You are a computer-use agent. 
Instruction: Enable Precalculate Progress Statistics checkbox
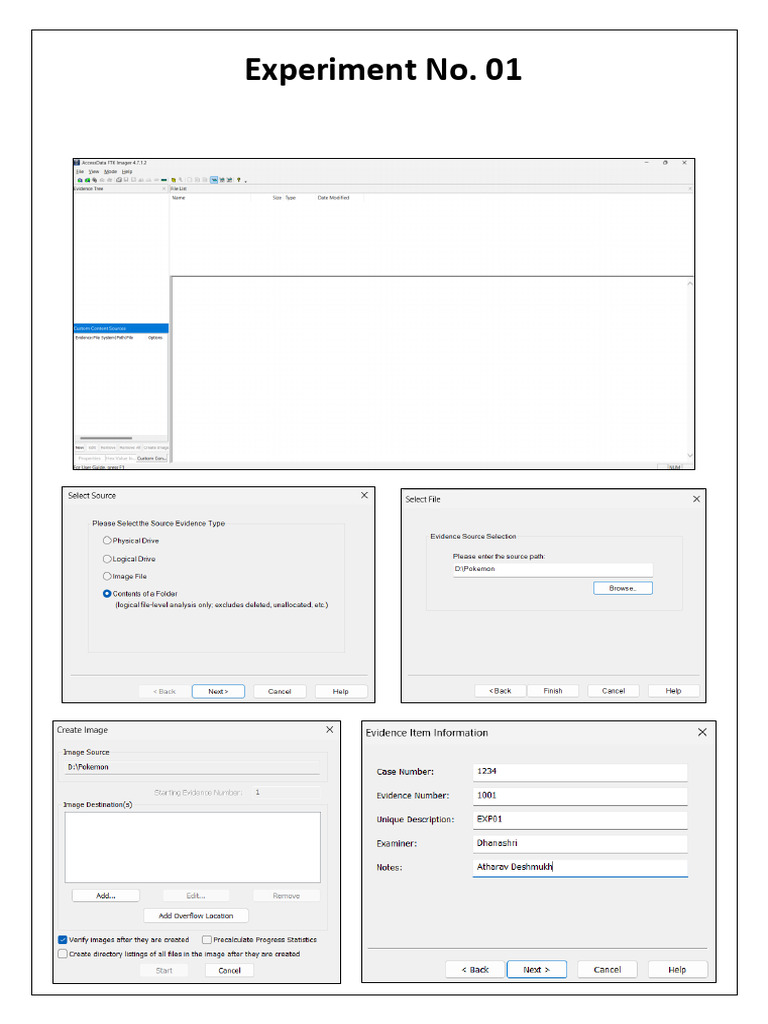tap(206, 940)
